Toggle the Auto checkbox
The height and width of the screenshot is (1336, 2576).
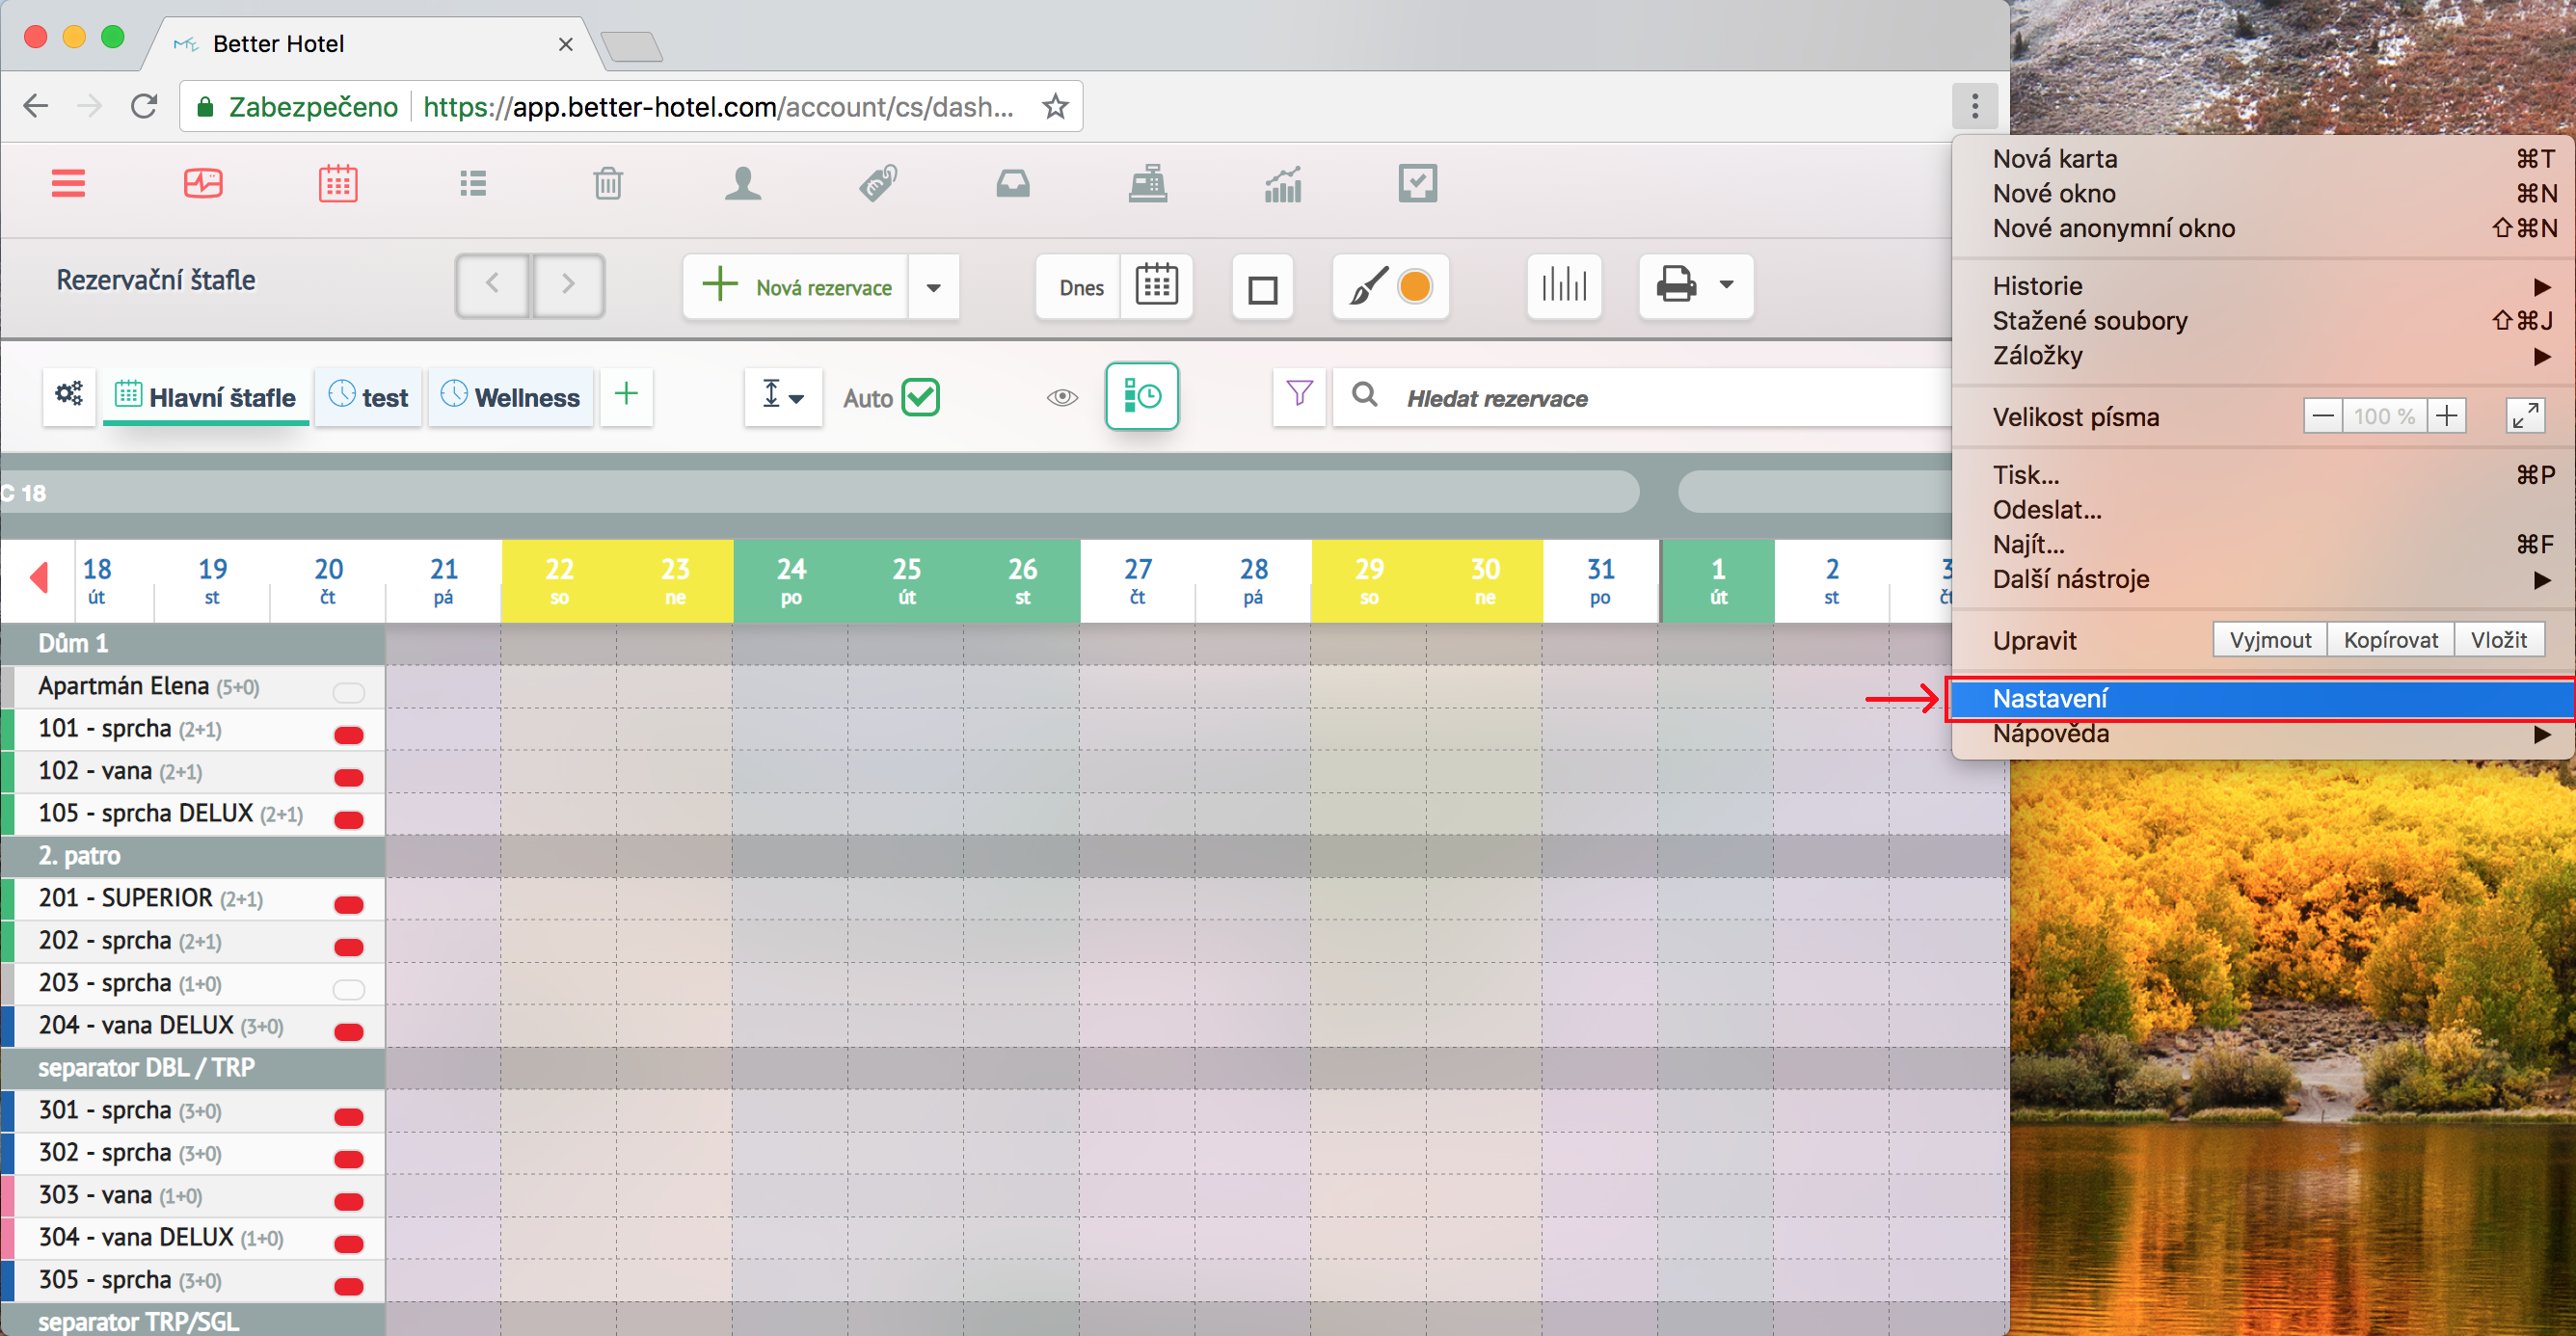coord(920,398)
